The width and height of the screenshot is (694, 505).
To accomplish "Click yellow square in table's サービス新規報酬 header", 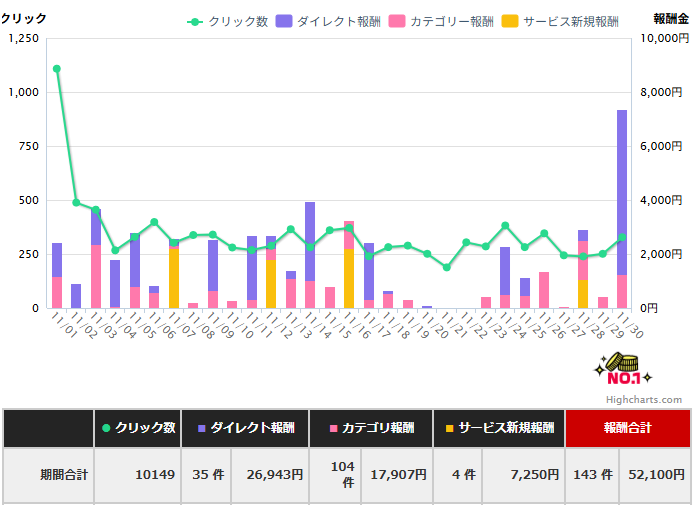I will click(x=451, y=428).
